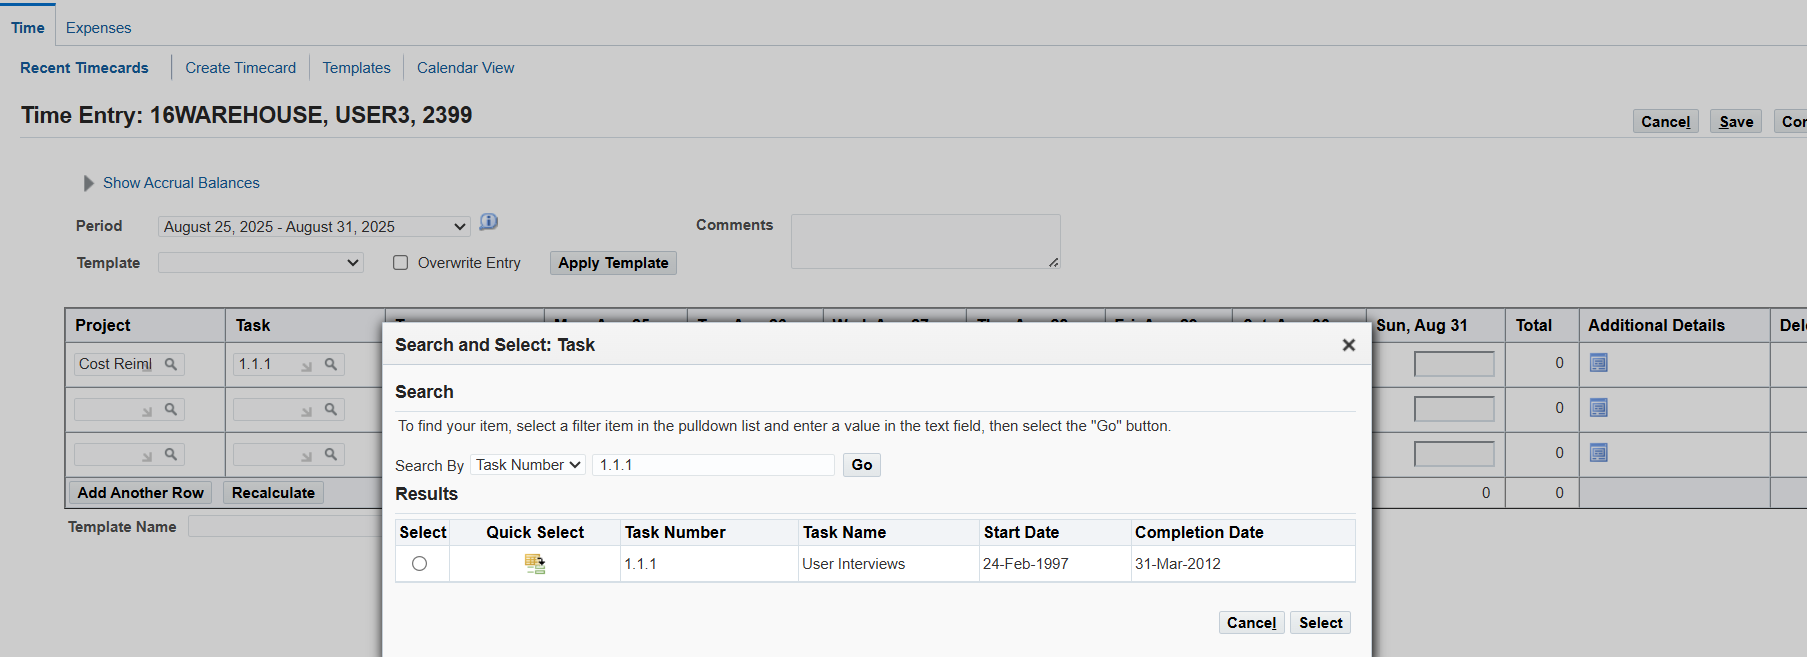The width and height of the screenshot is (1807, 657).
Task: Close the Search and Select Task dialog
Action: pyautogui.click(x=1348, y=345)
